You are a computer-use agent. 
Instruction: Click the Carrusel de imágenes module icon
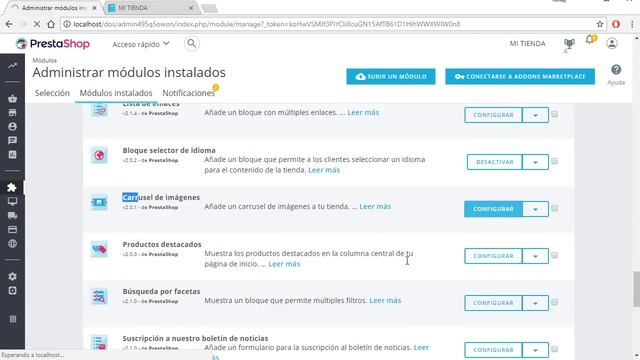point(99,202)
